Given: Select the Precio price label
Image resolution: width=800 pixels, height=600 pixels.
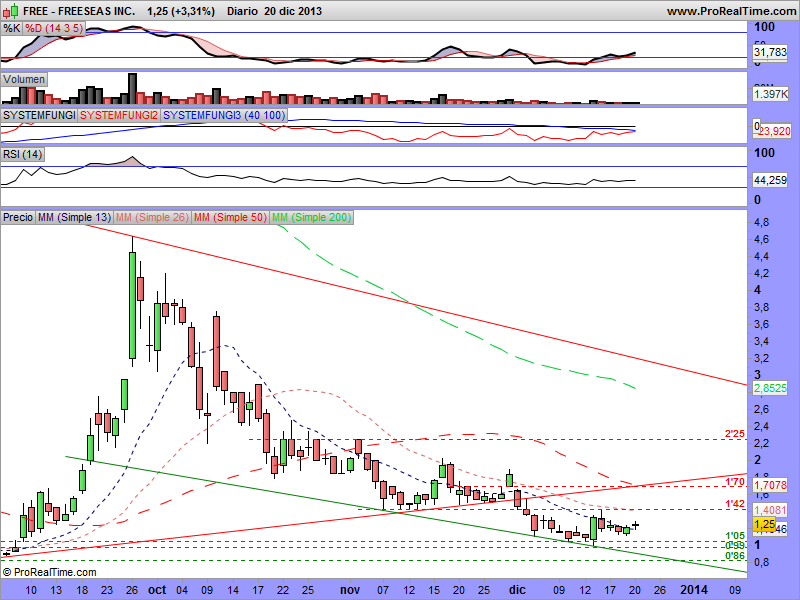Looking at the screenshot, I should (x=18, y=217).
